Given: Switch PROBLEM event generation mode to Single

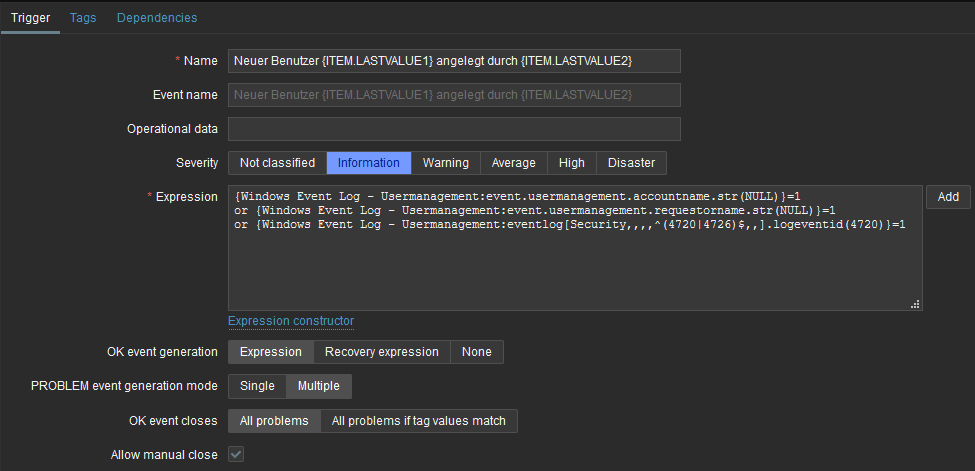Looking at the screenshot, I should tap(257, 386).
